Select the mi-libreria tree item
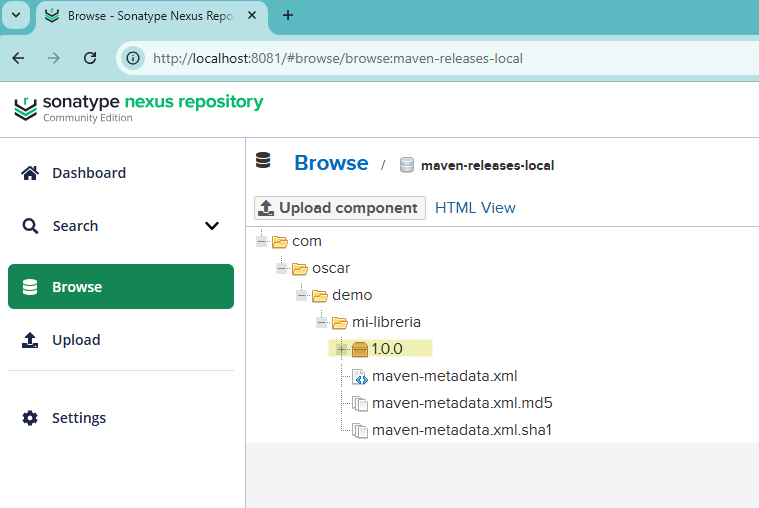Image resolution: width=759 pixels, height=508 pixels. tap(386, 323)
